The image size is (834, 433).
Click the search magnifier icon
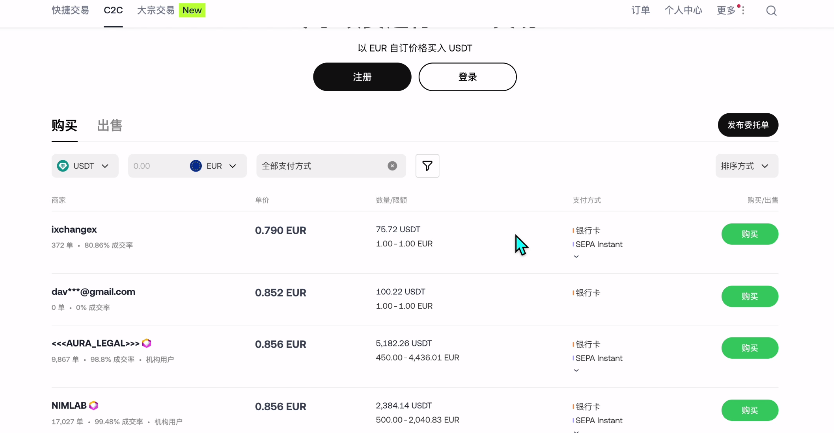pos(771,11)
